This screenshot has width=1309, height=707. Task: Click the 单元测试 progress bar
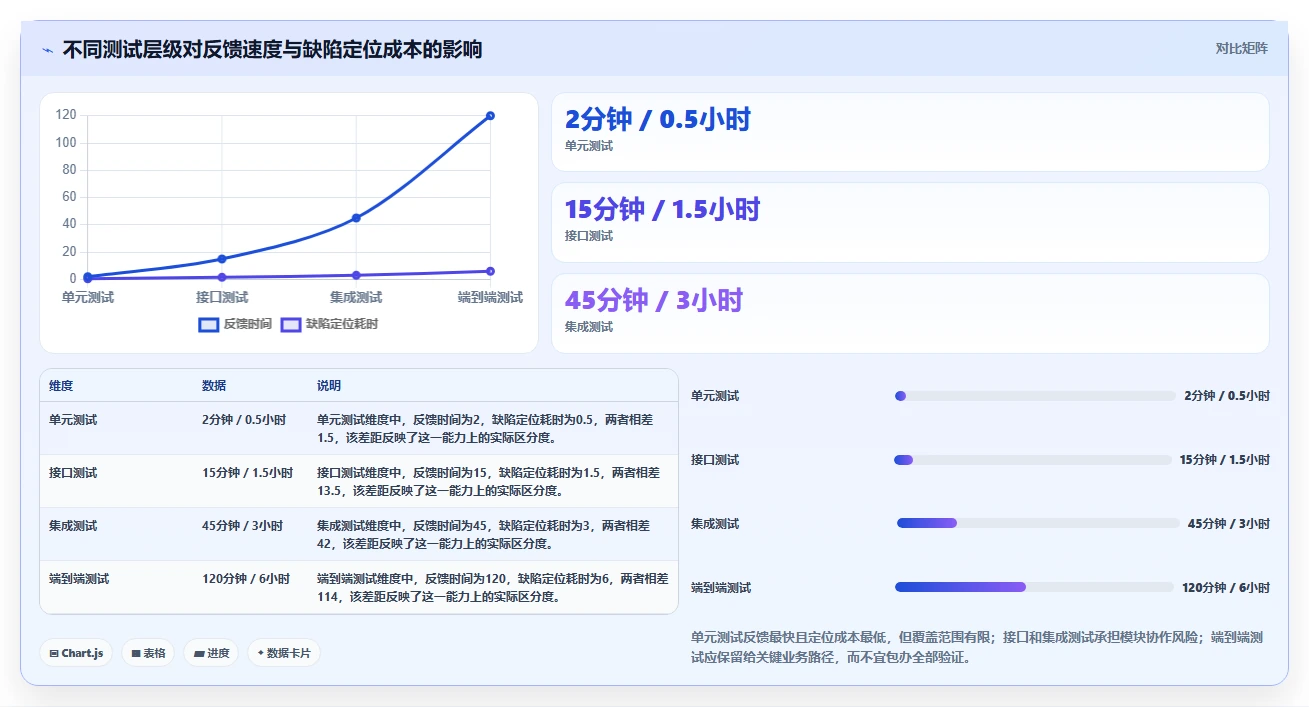[1035, 396]
